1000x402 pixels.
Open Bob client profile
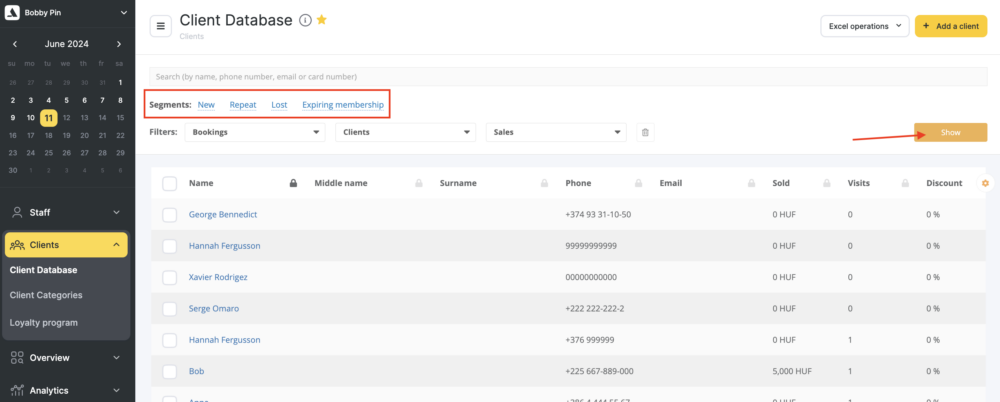(196, 371)
